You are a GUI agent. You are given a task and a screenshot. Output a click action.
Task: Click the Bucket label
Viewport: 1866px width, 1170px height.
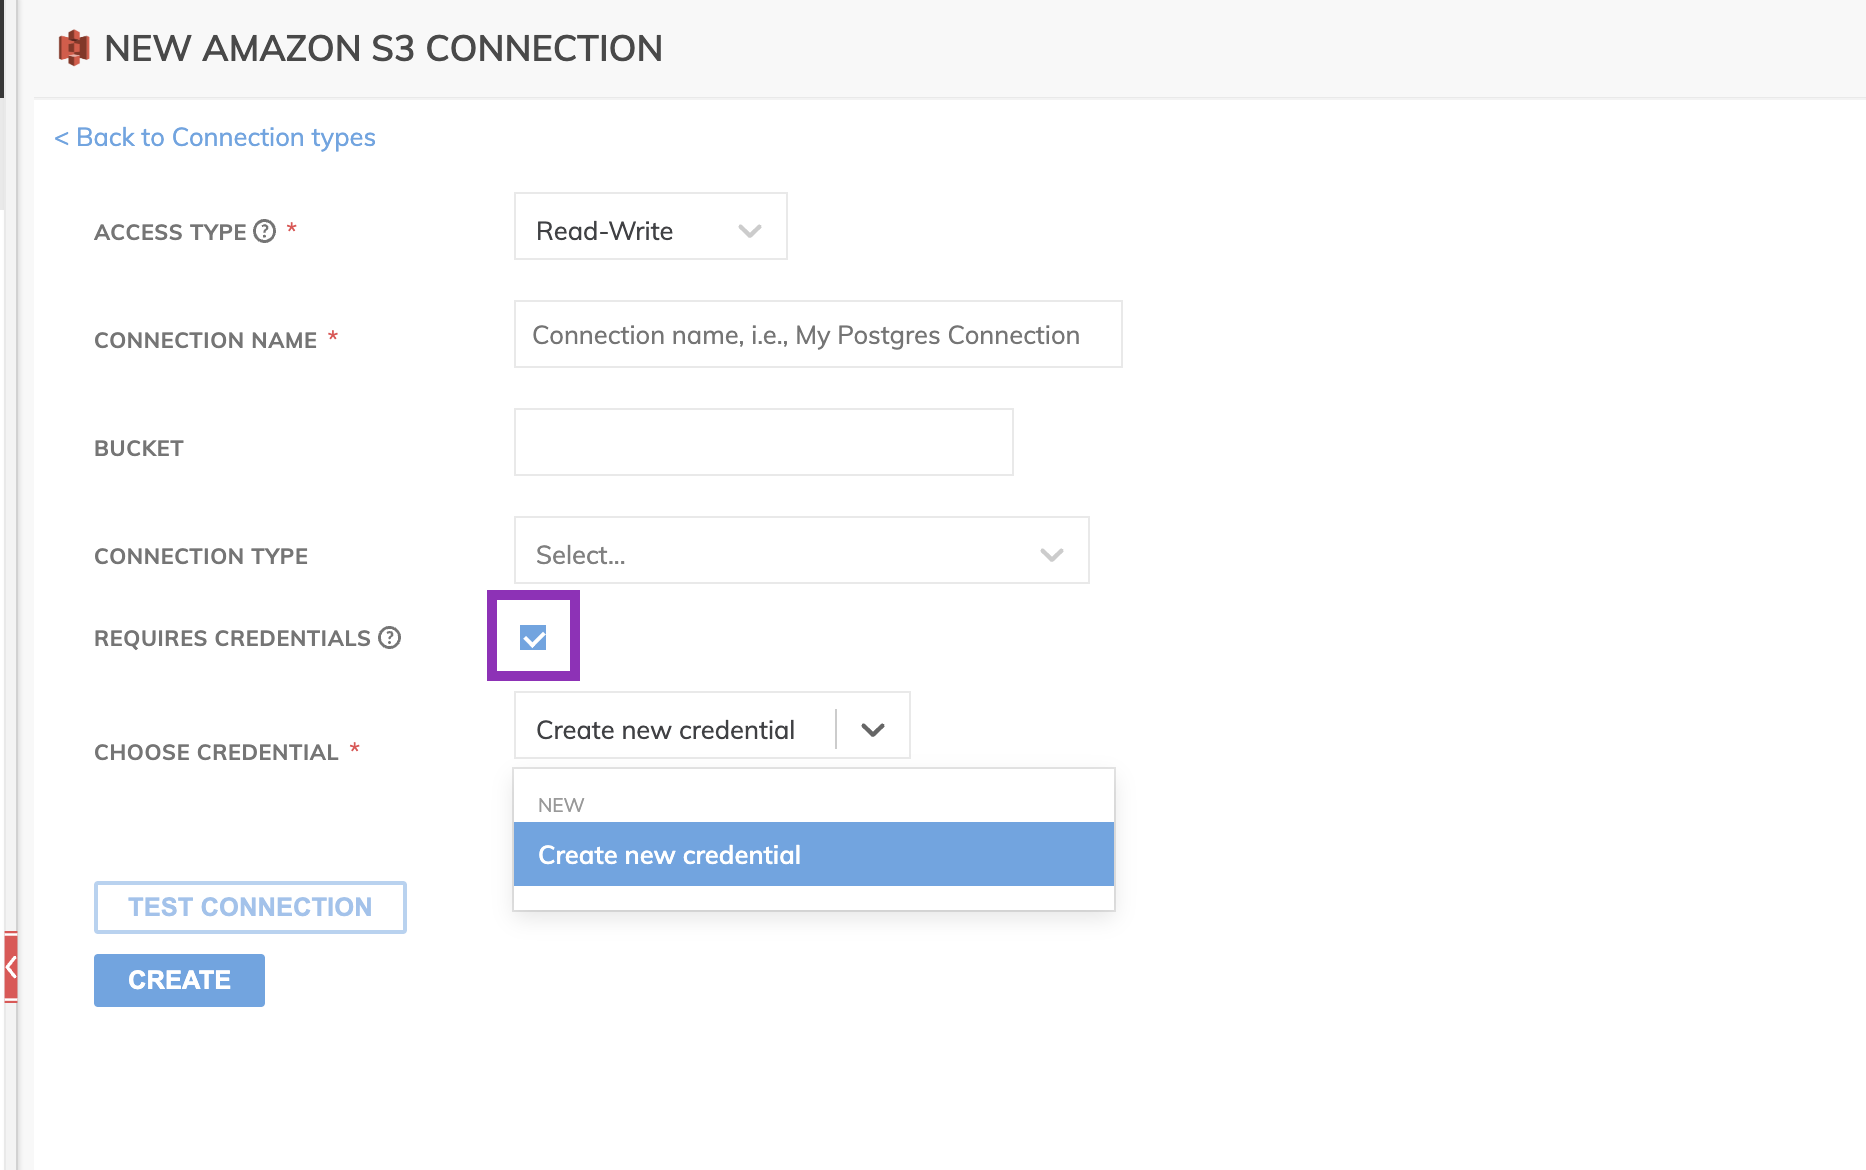click(139, 448)
